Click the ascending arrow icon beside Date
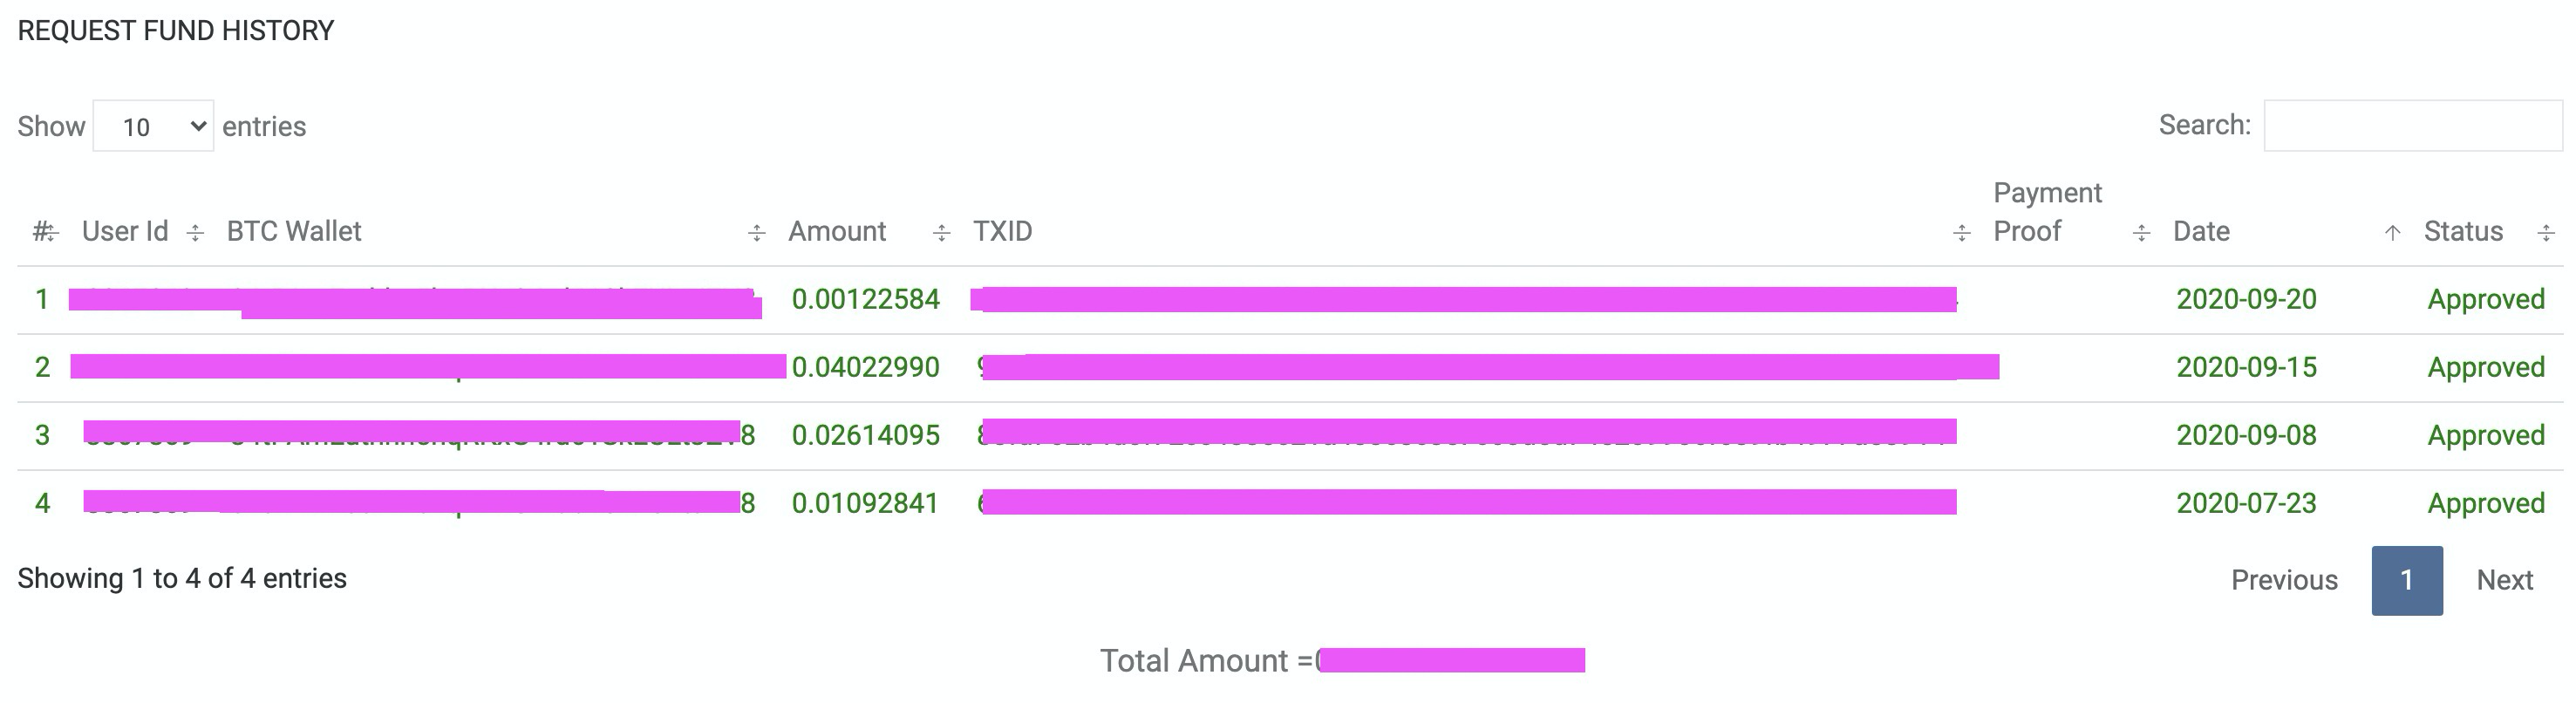Image resolution: width=2576 pixels, height=703 pixels. pyautogui.click(x=2392, y=233)
